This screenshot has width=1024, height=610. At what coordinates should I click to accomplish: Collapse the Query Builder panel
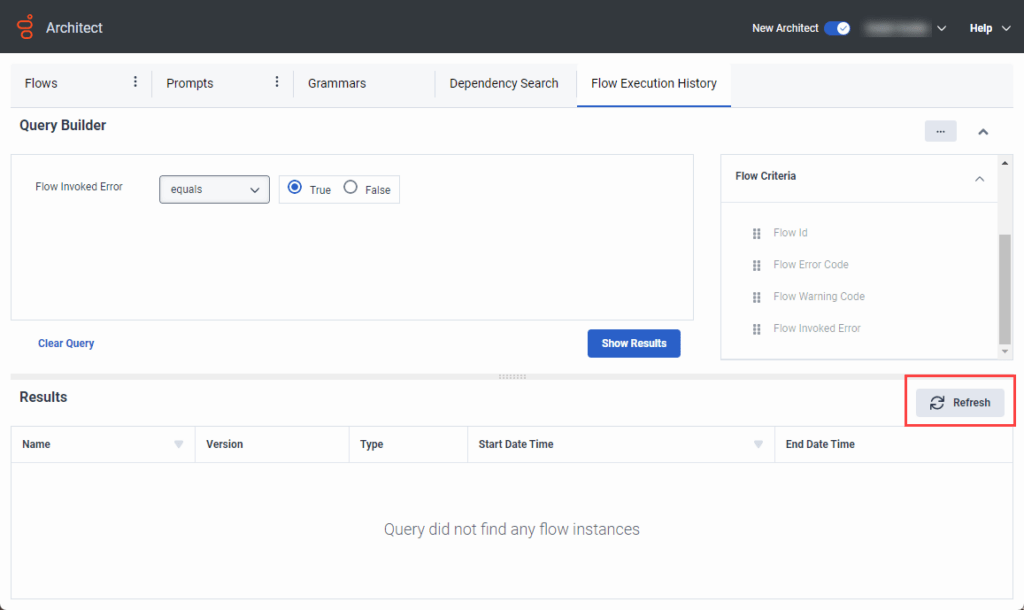pyautogui.click(x=983, y=131)
